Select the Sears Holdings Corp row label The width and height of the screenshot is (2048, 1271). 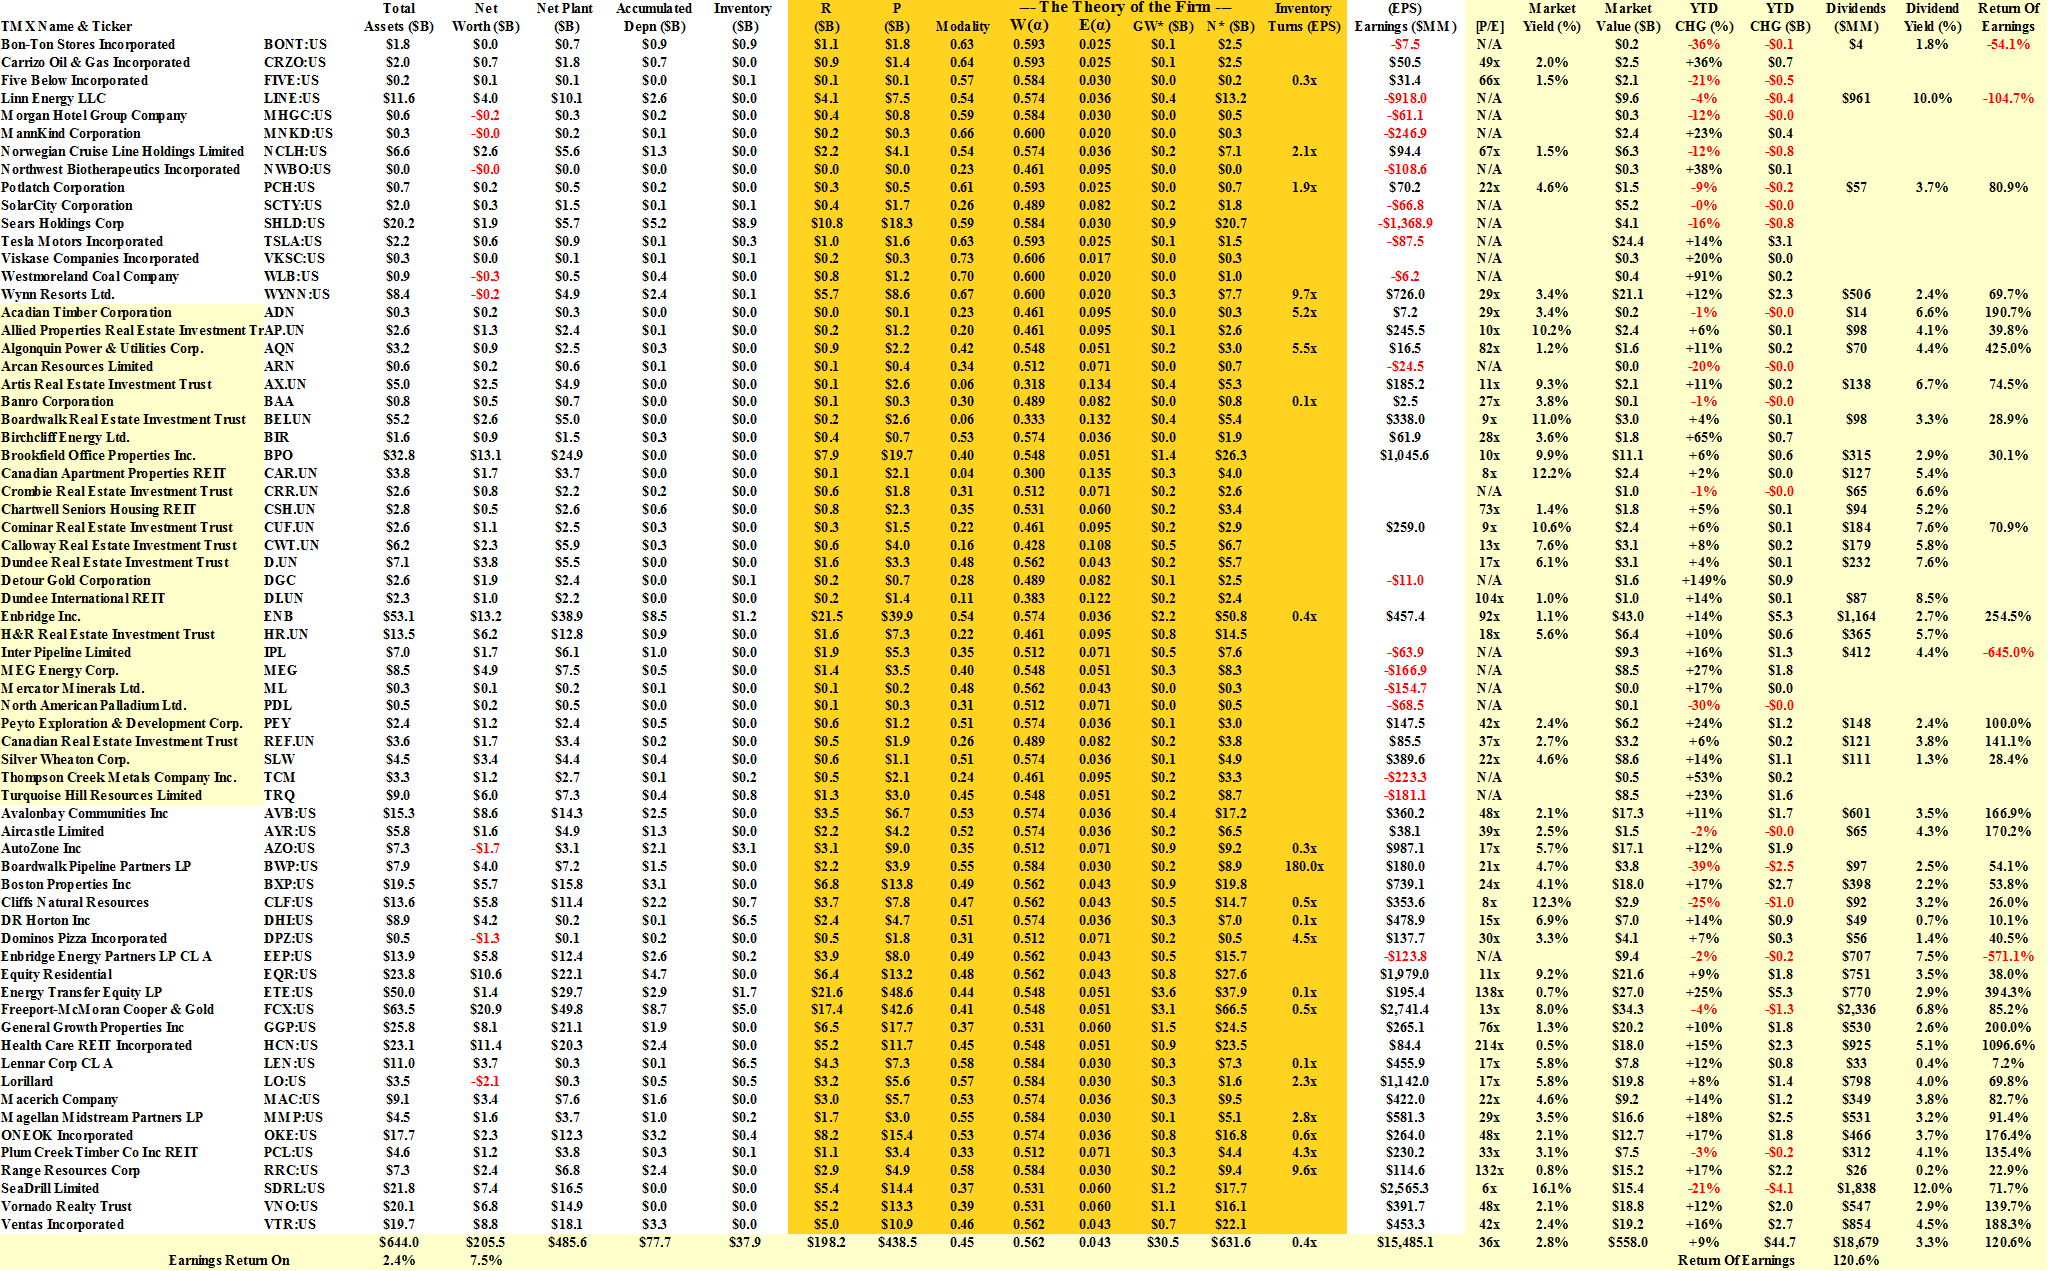pos(63,224)
